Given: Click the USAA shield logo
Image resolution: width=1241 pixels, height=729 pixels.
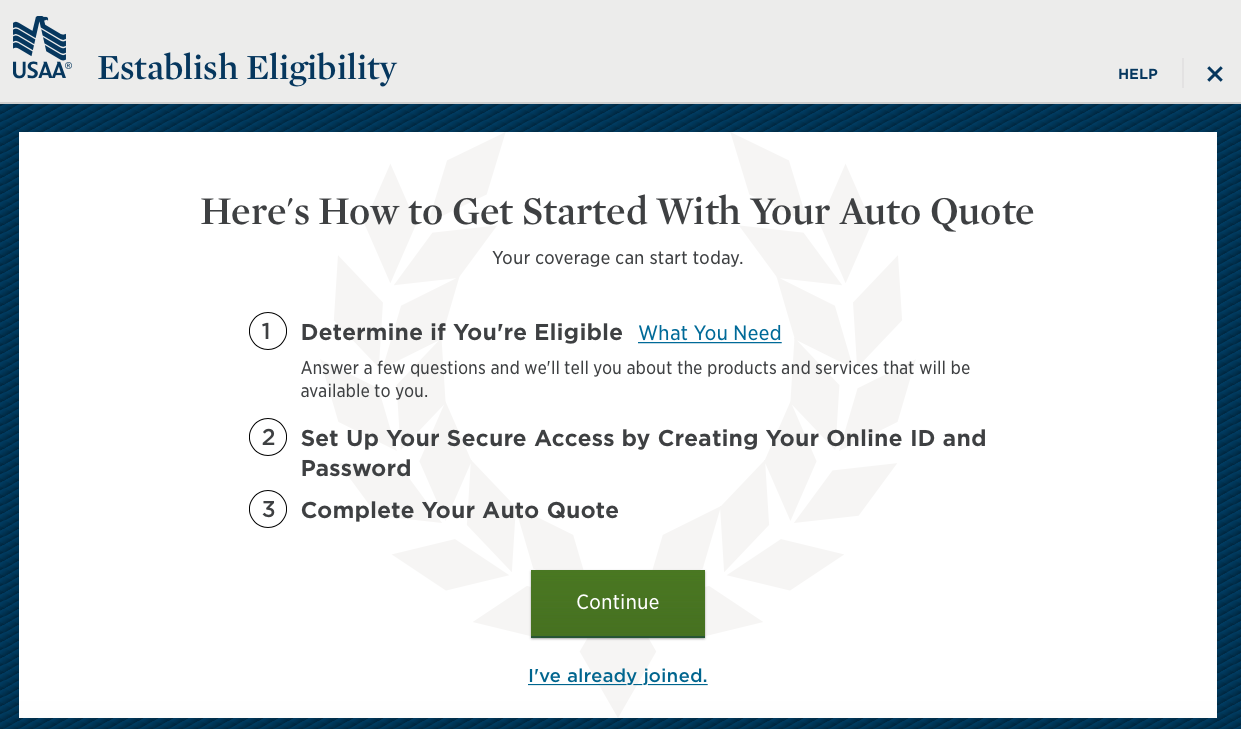Looking at the screenshot, I should [x=40, y=45].
